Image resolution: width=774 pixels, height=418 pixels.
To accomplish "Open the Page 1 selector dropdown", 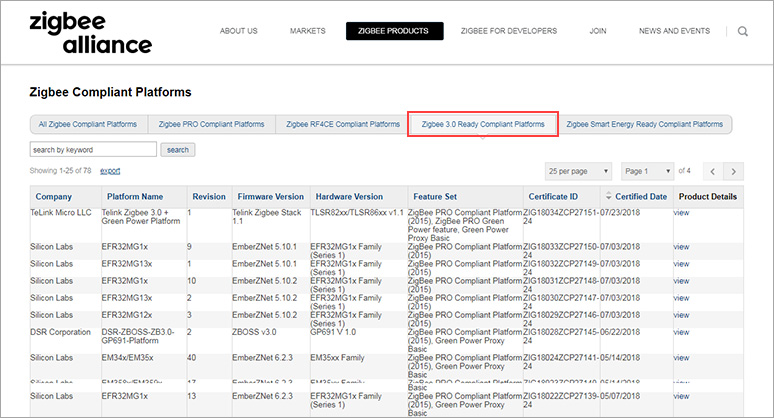I will 647,171.
